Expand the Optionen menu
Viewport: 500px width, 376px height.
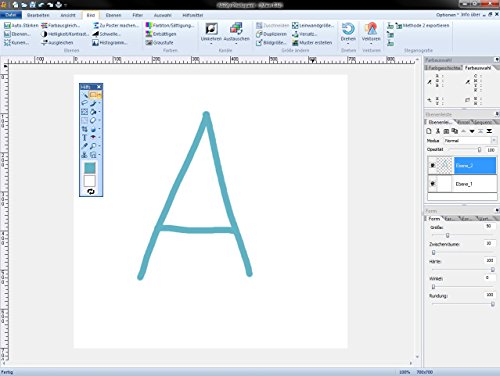pyautogui.click(x=447, y=15)
